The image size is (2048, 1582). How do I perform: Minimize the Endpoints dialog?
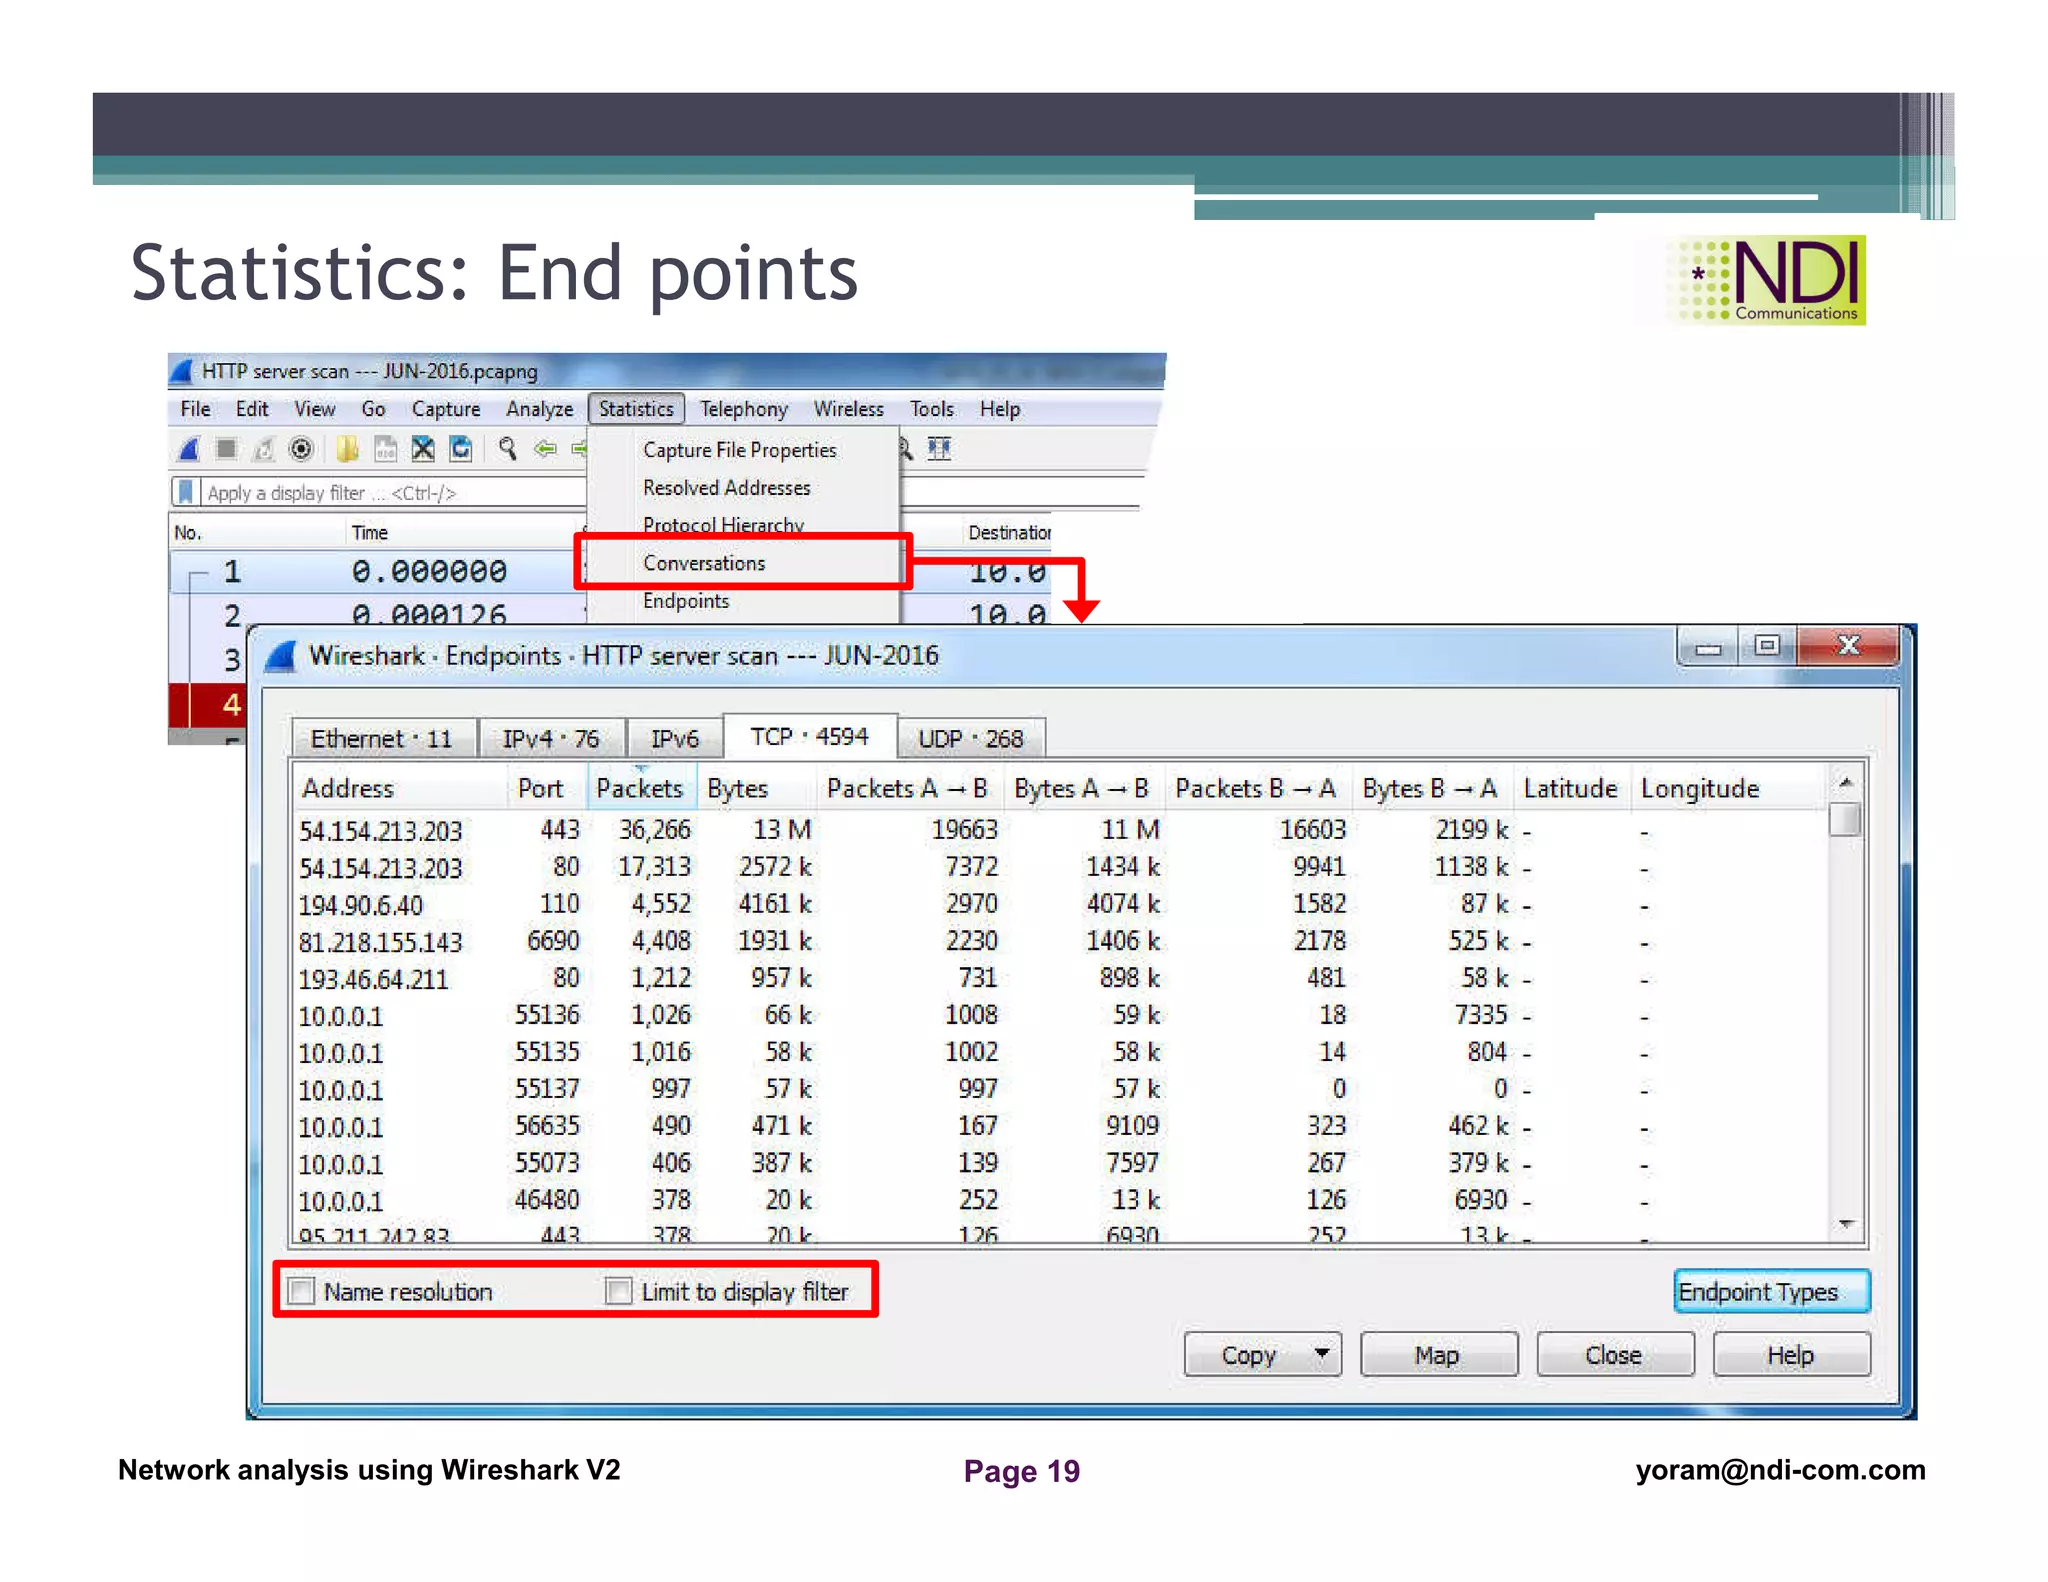coord(1707,647)
